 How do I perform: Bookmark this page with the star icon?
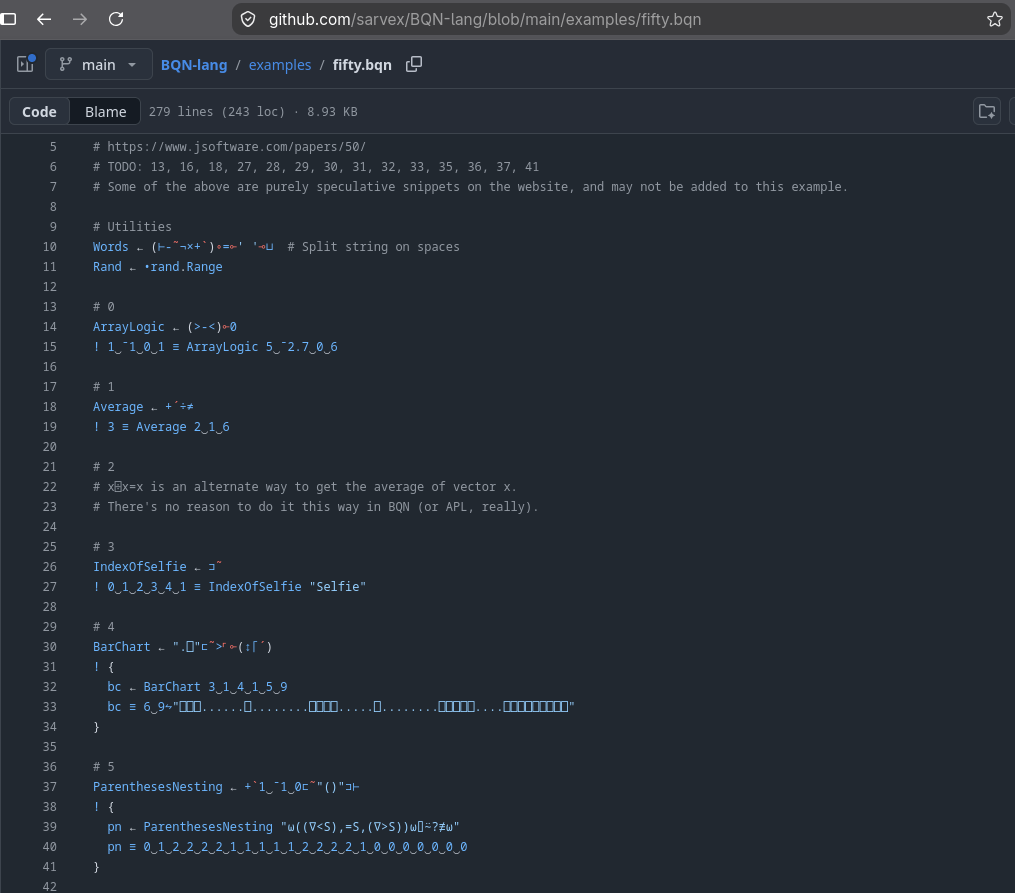pos(995,19)
